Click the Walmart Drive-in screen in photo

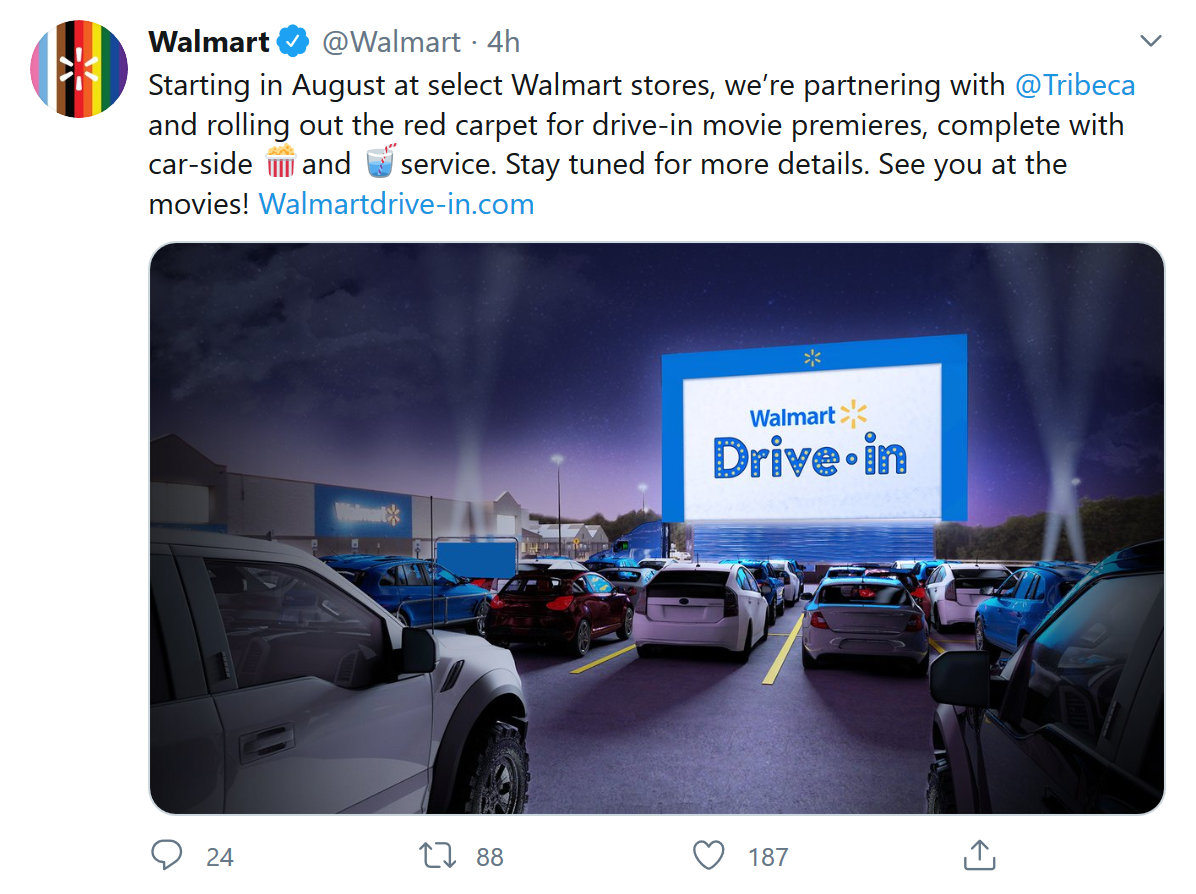[814, 429]
